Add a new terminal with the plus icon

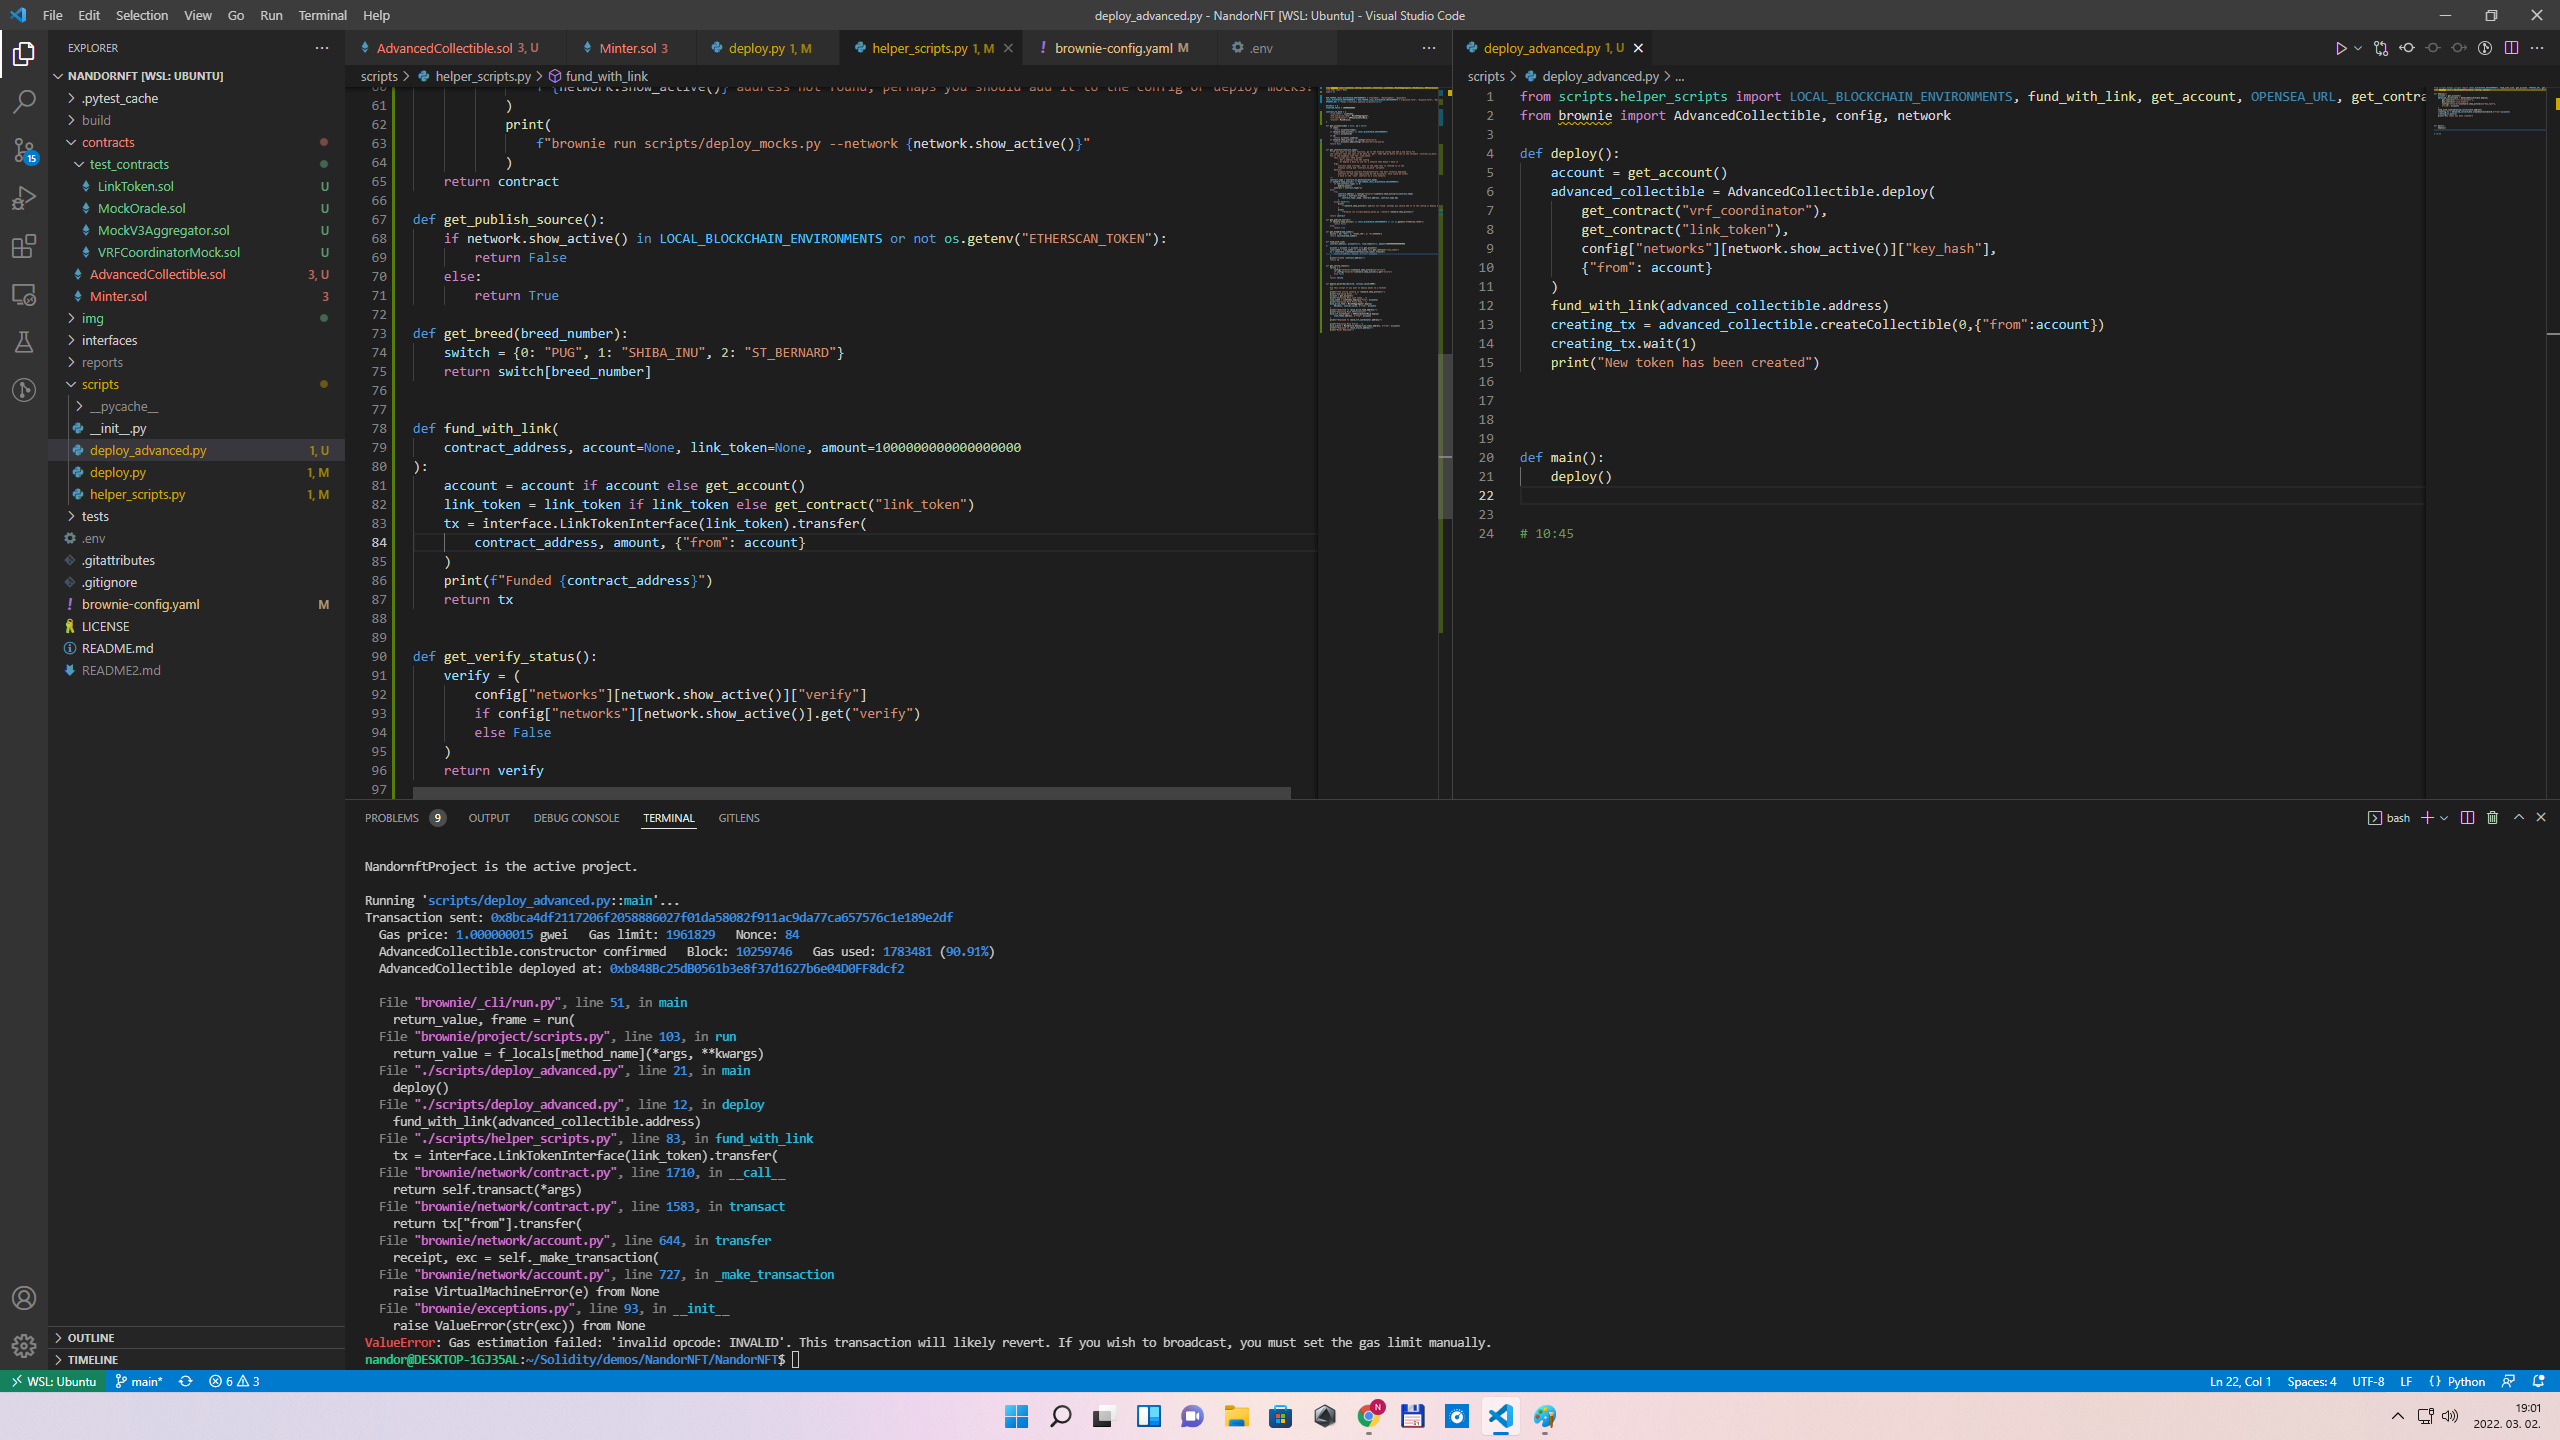pyautogui.click(x=2427, y=817)
